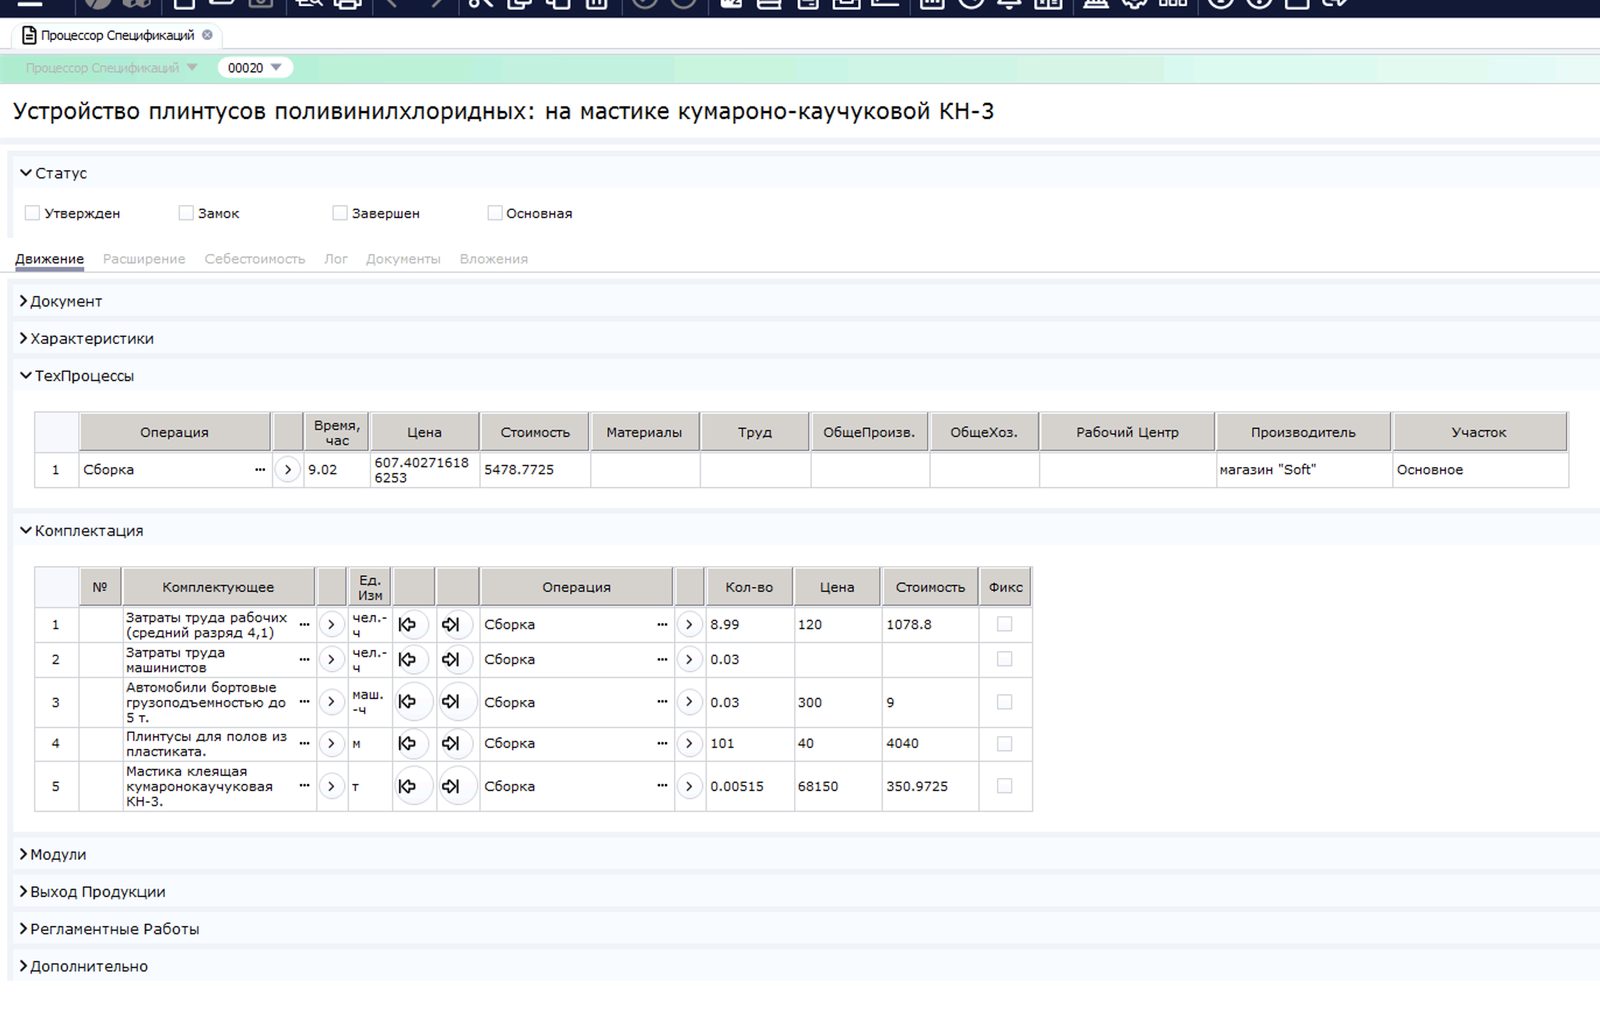Expand the Характеристики section
This screenshot has width=1600, height=1009.
tap(23, 338)
